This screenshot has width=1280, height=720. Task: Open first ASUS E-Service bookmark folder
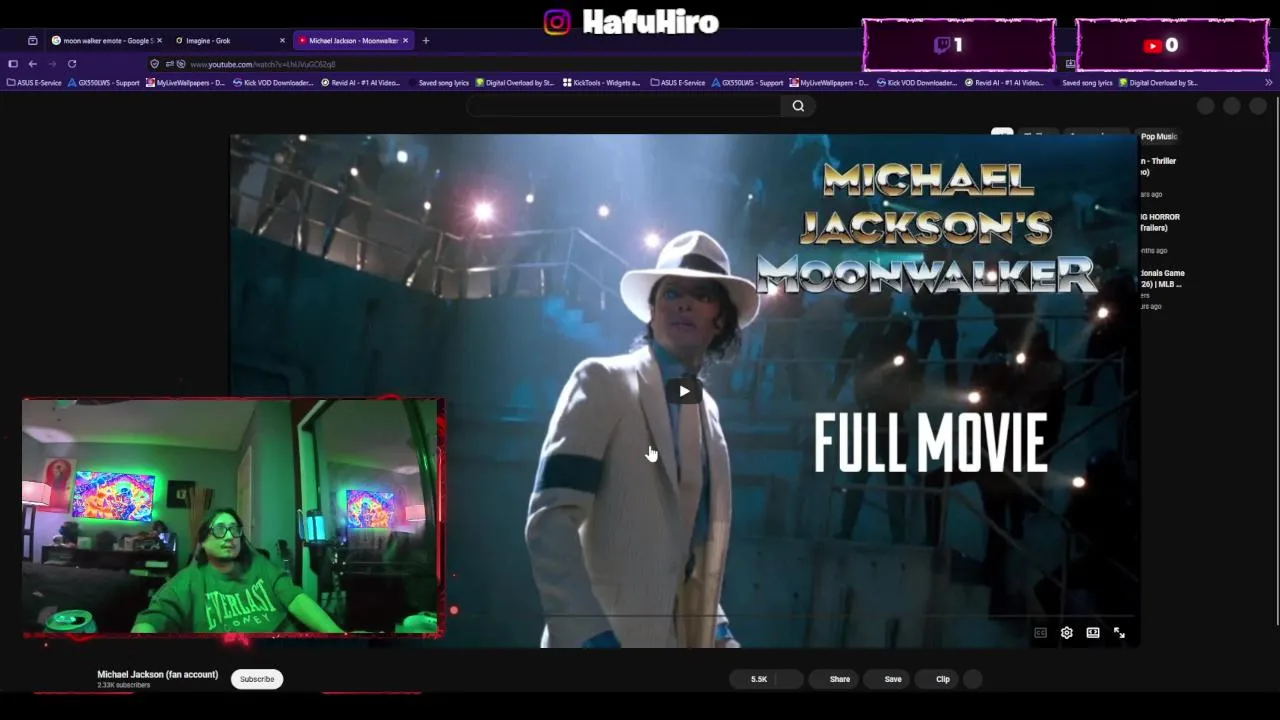point(34,83)
